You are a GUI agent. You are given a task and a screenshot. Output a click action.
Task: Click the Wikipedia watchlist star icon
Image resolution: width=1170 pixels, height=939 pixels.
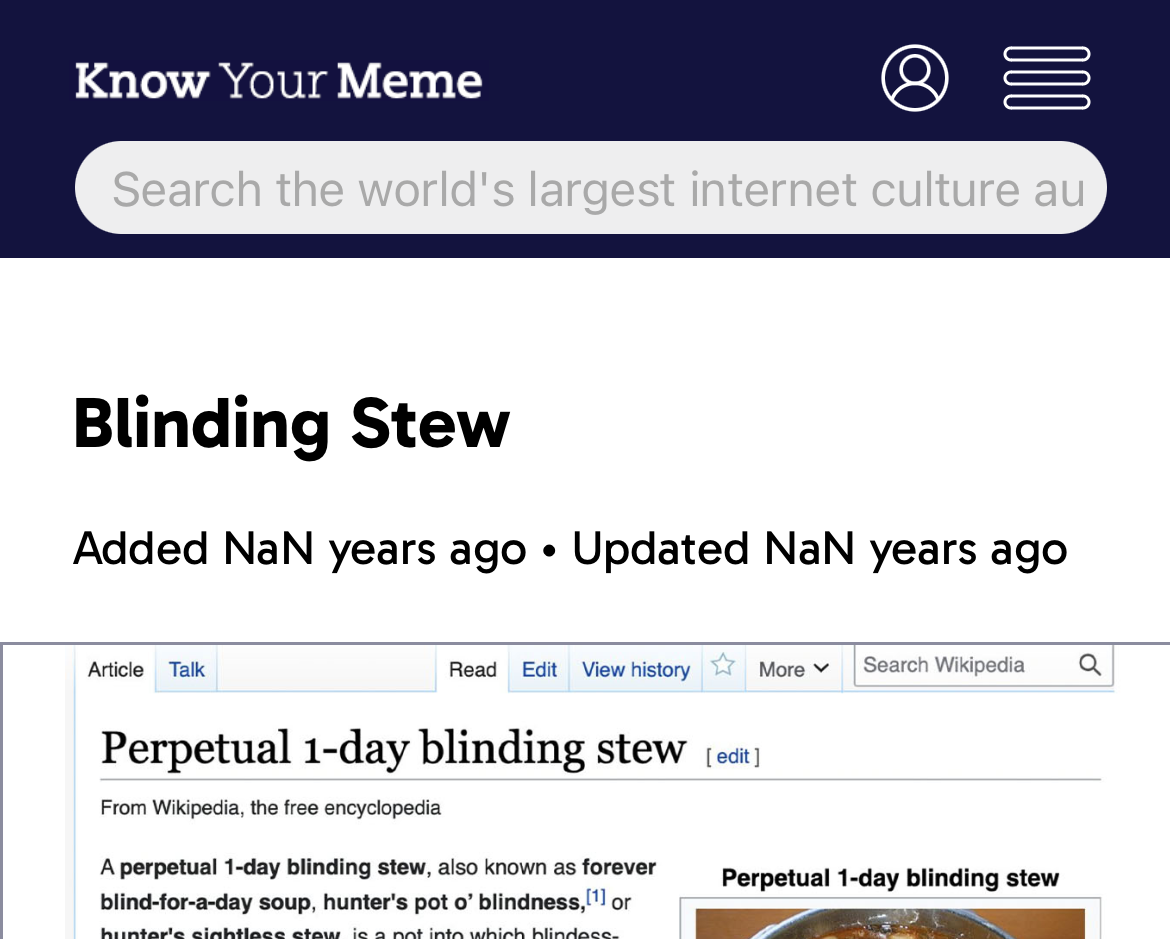pyautogui.click(x=723, y=666)
